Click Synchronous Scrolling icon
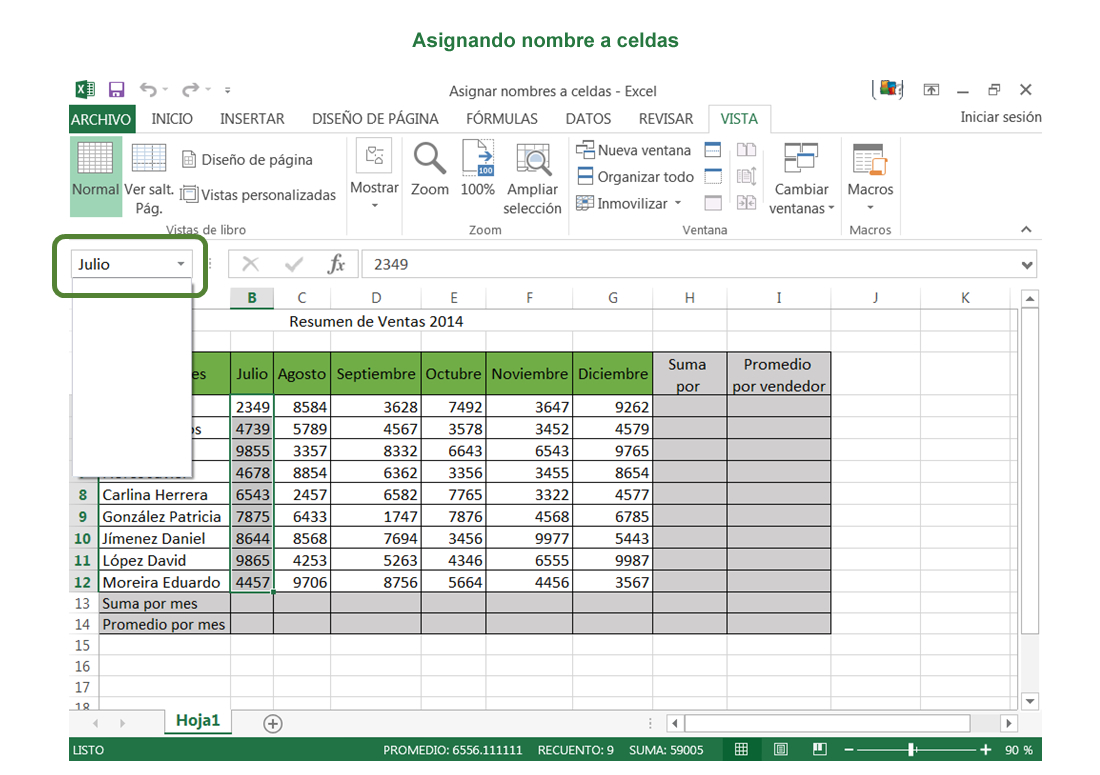The height and width of the screenshot is (775, 1100). pos(746,176)
